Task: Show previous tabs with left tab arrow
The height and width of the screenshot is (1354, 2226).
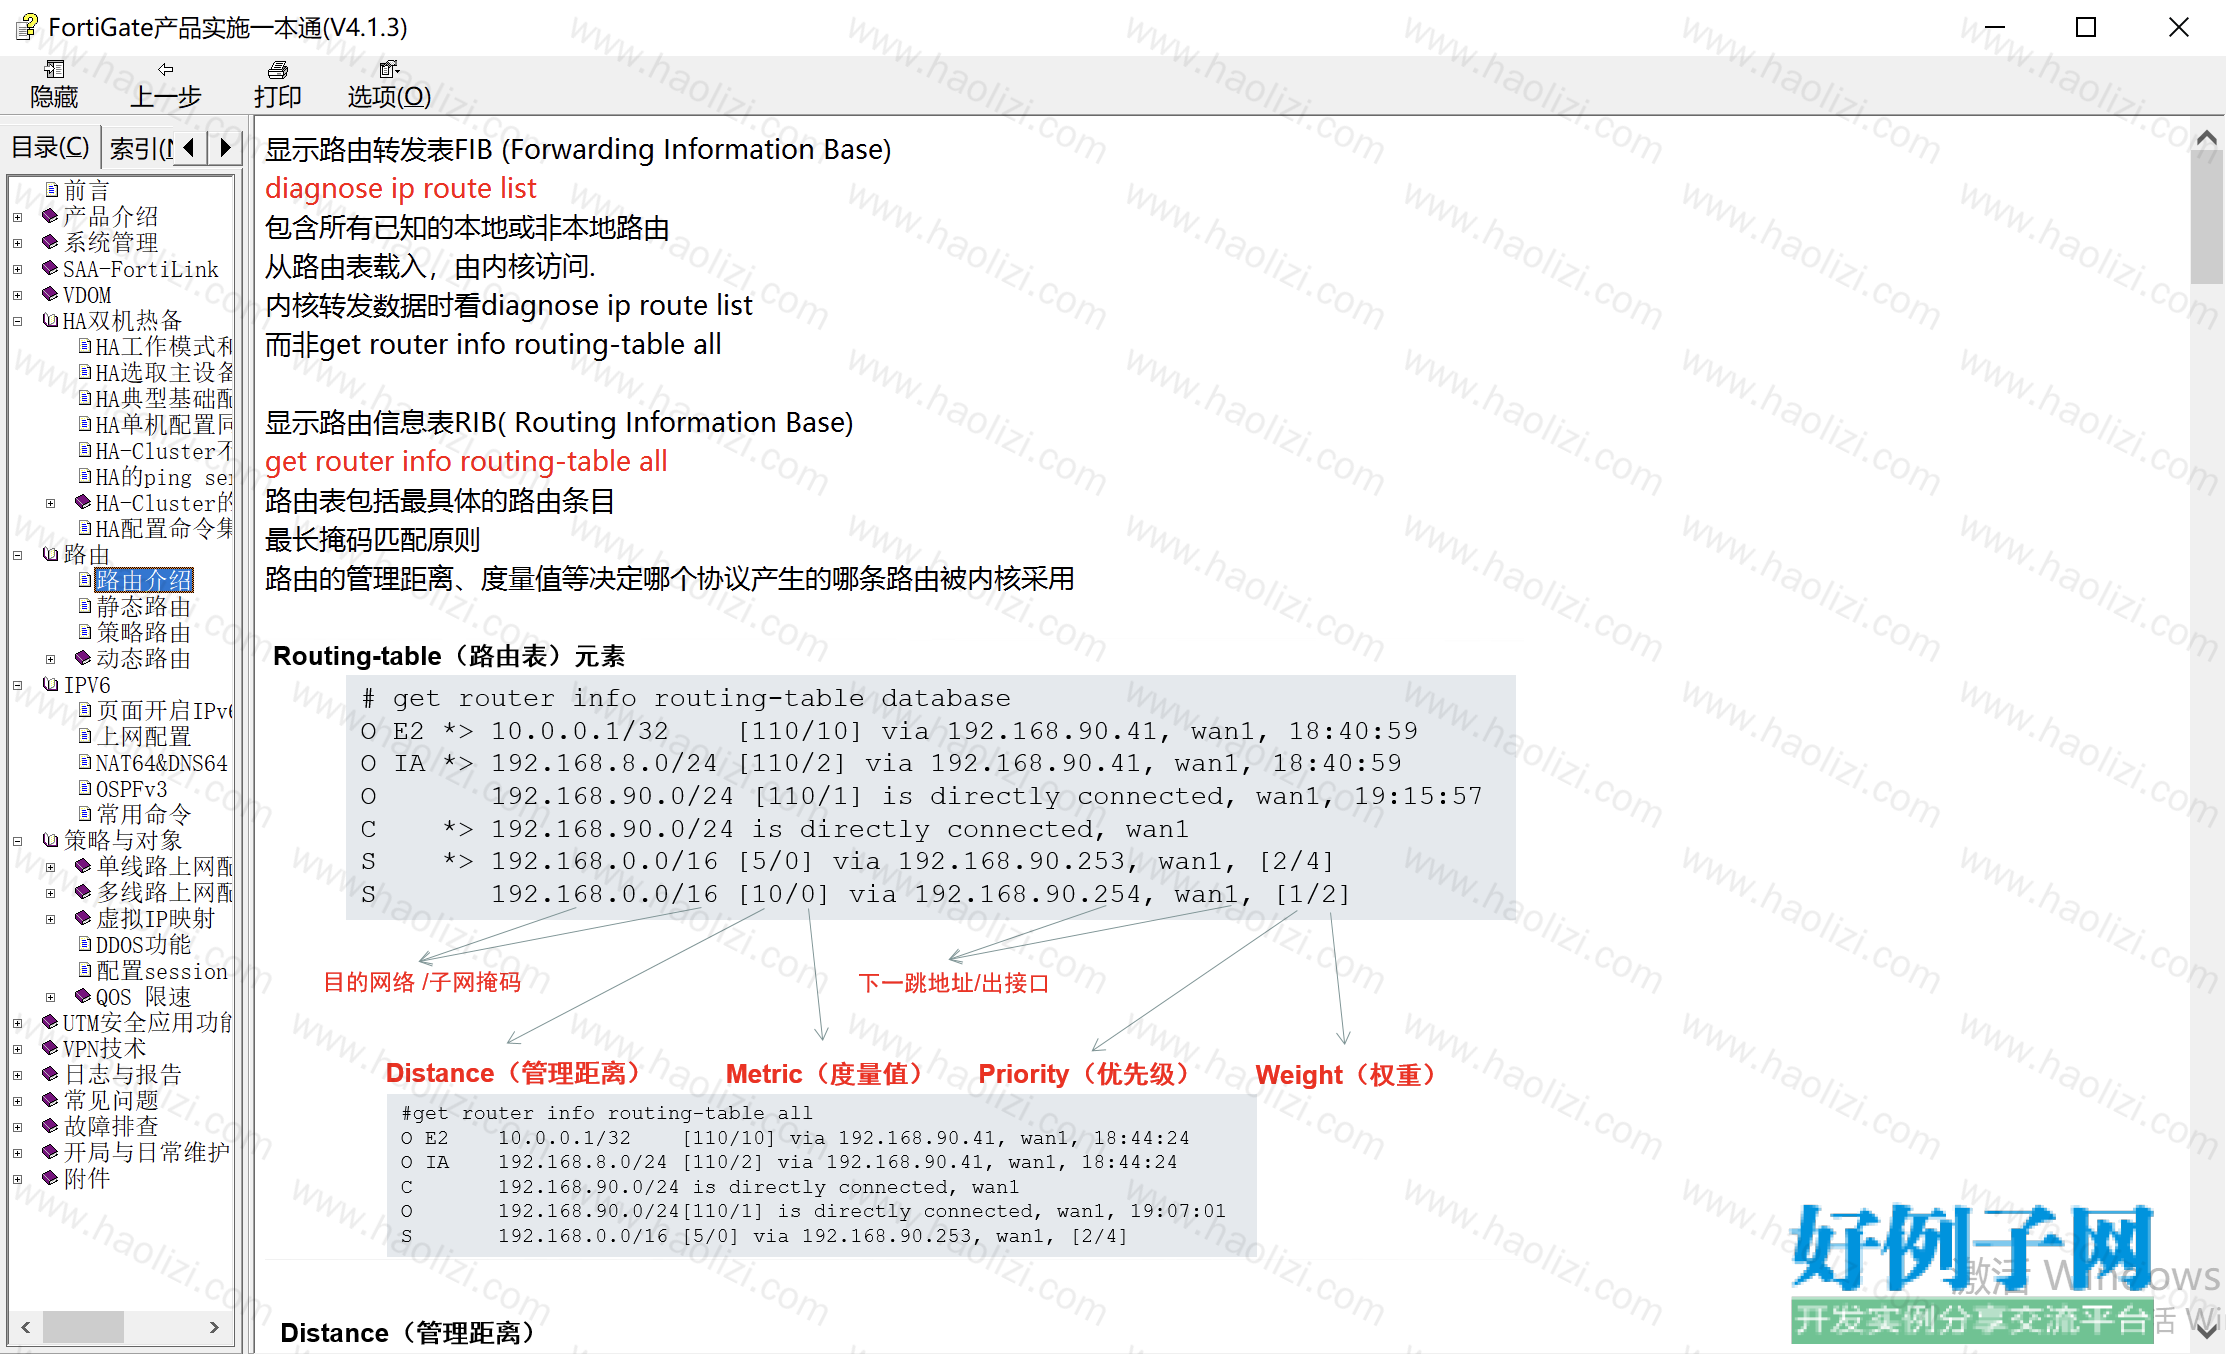Action: click(x=189, y=148)
